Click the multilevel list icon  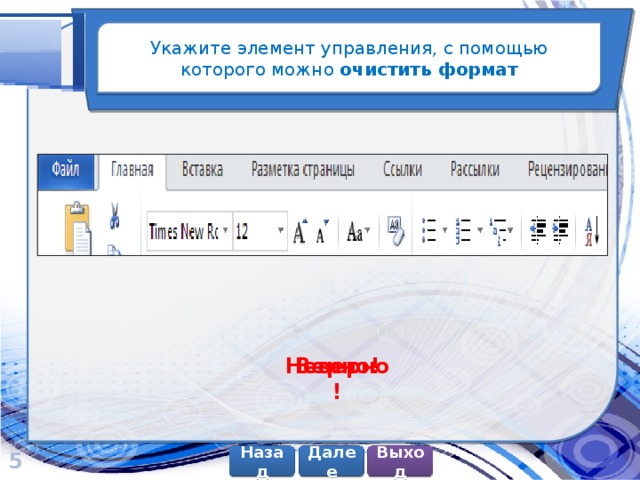(x=498, y=231)
